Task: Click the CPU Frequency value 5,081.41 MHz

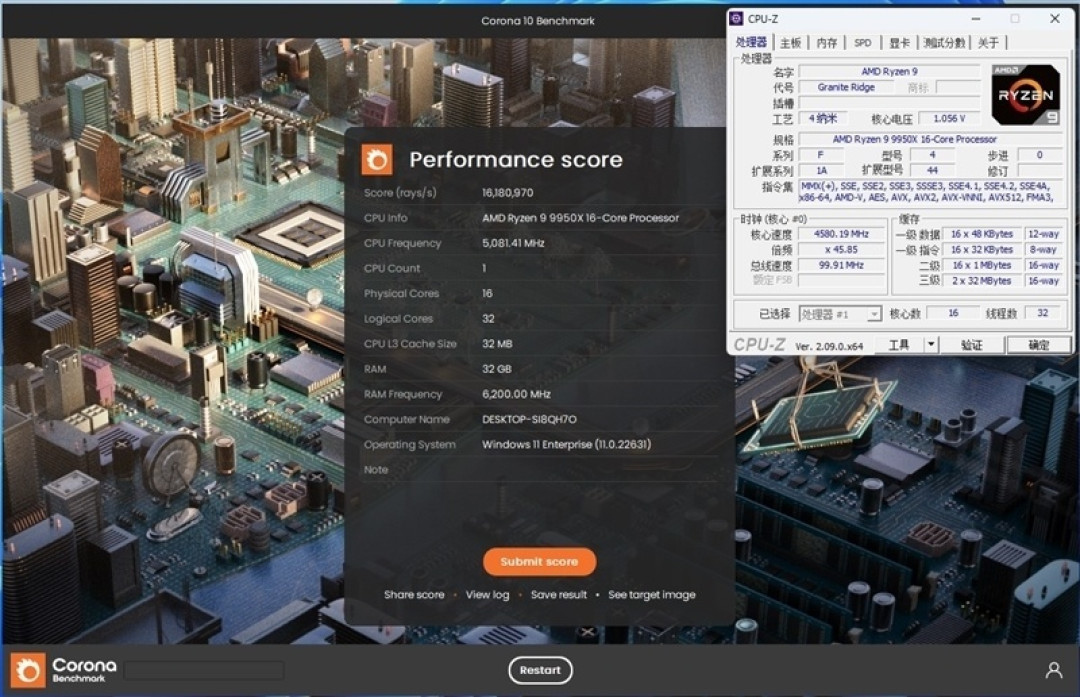Action: pyautogui.click(x=513, y=243)
